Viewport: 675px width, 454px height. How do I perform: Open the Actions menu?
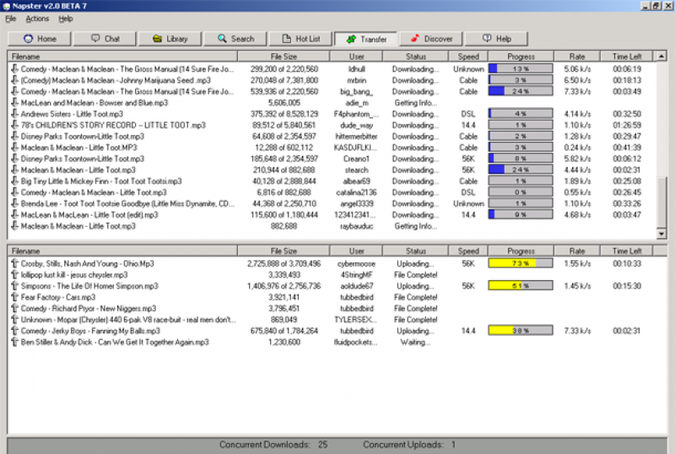pyautogui.click(x=37, y=19)
